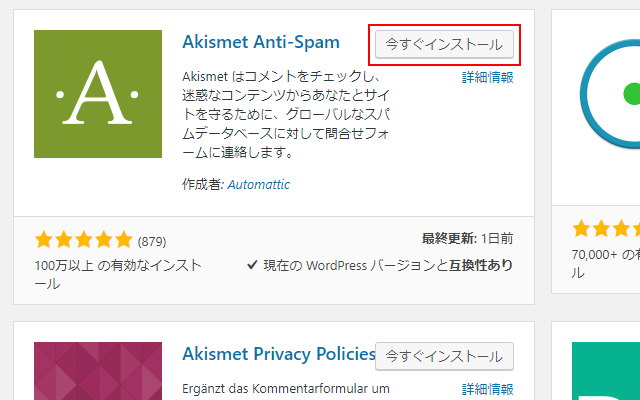Open the Akismet Anti-Spam title link

click(261, 43)
